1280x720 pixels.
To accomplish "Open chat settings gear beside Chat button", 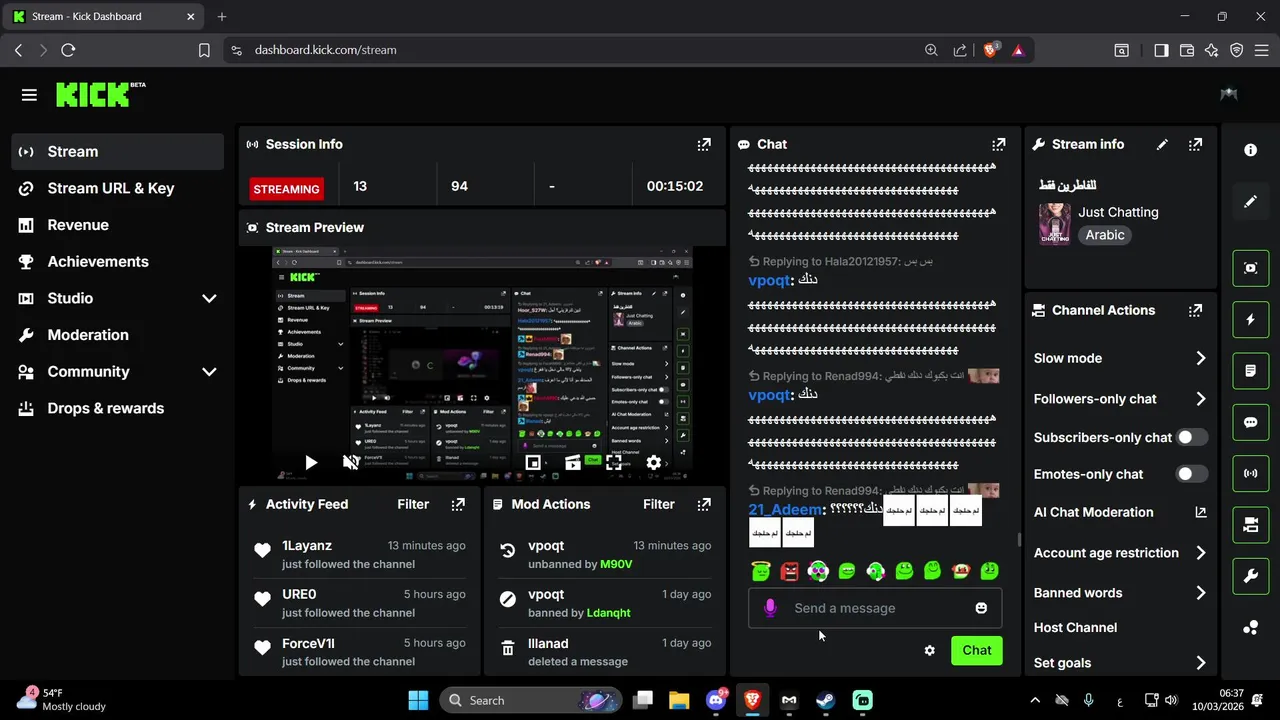I will click(929, 650).
